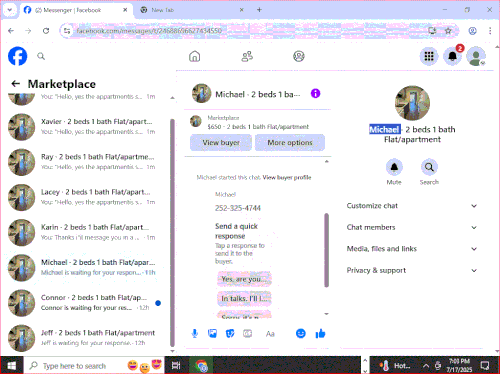Expand Media, files and links section
This screenshot has height=374, width=500.
pyautogui.click(x=412, y=249)
